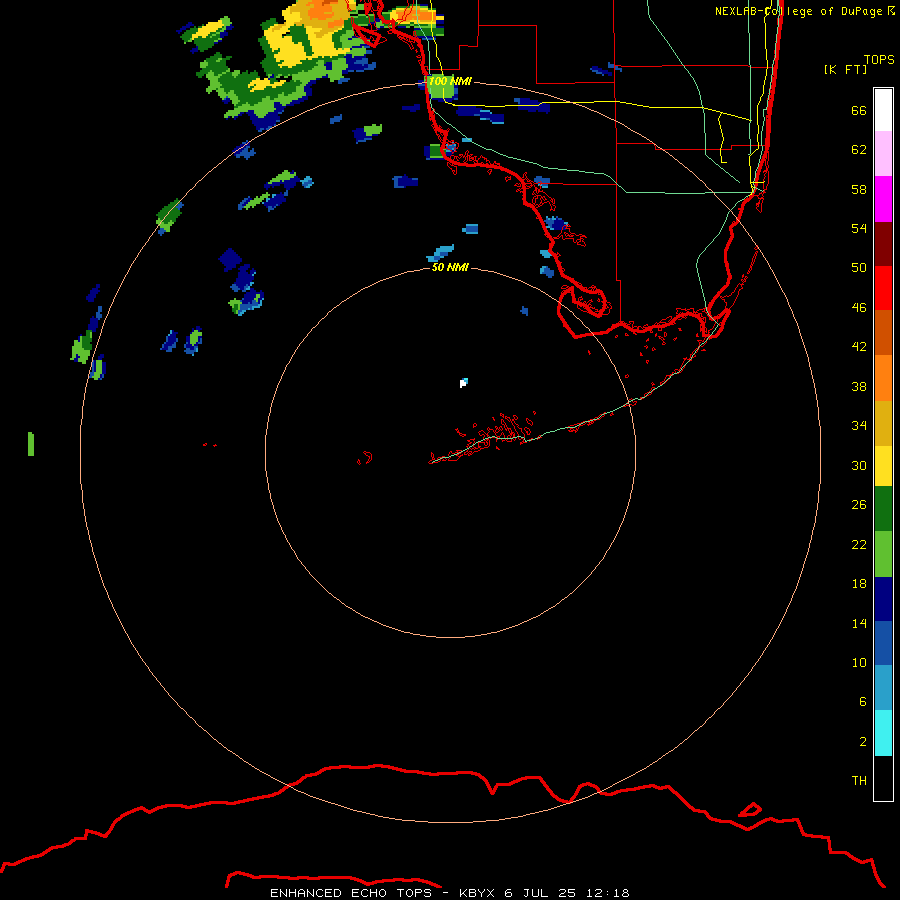Click legend value 58
This screenshot has height=900, width=900.
pyautogui.click(x=859, y=189)
